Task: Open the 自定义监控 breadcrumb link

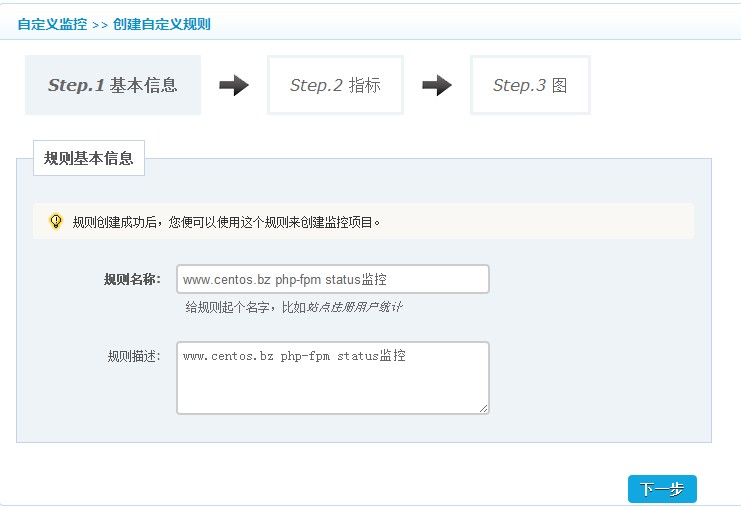Action: click(x=52, y=24)
